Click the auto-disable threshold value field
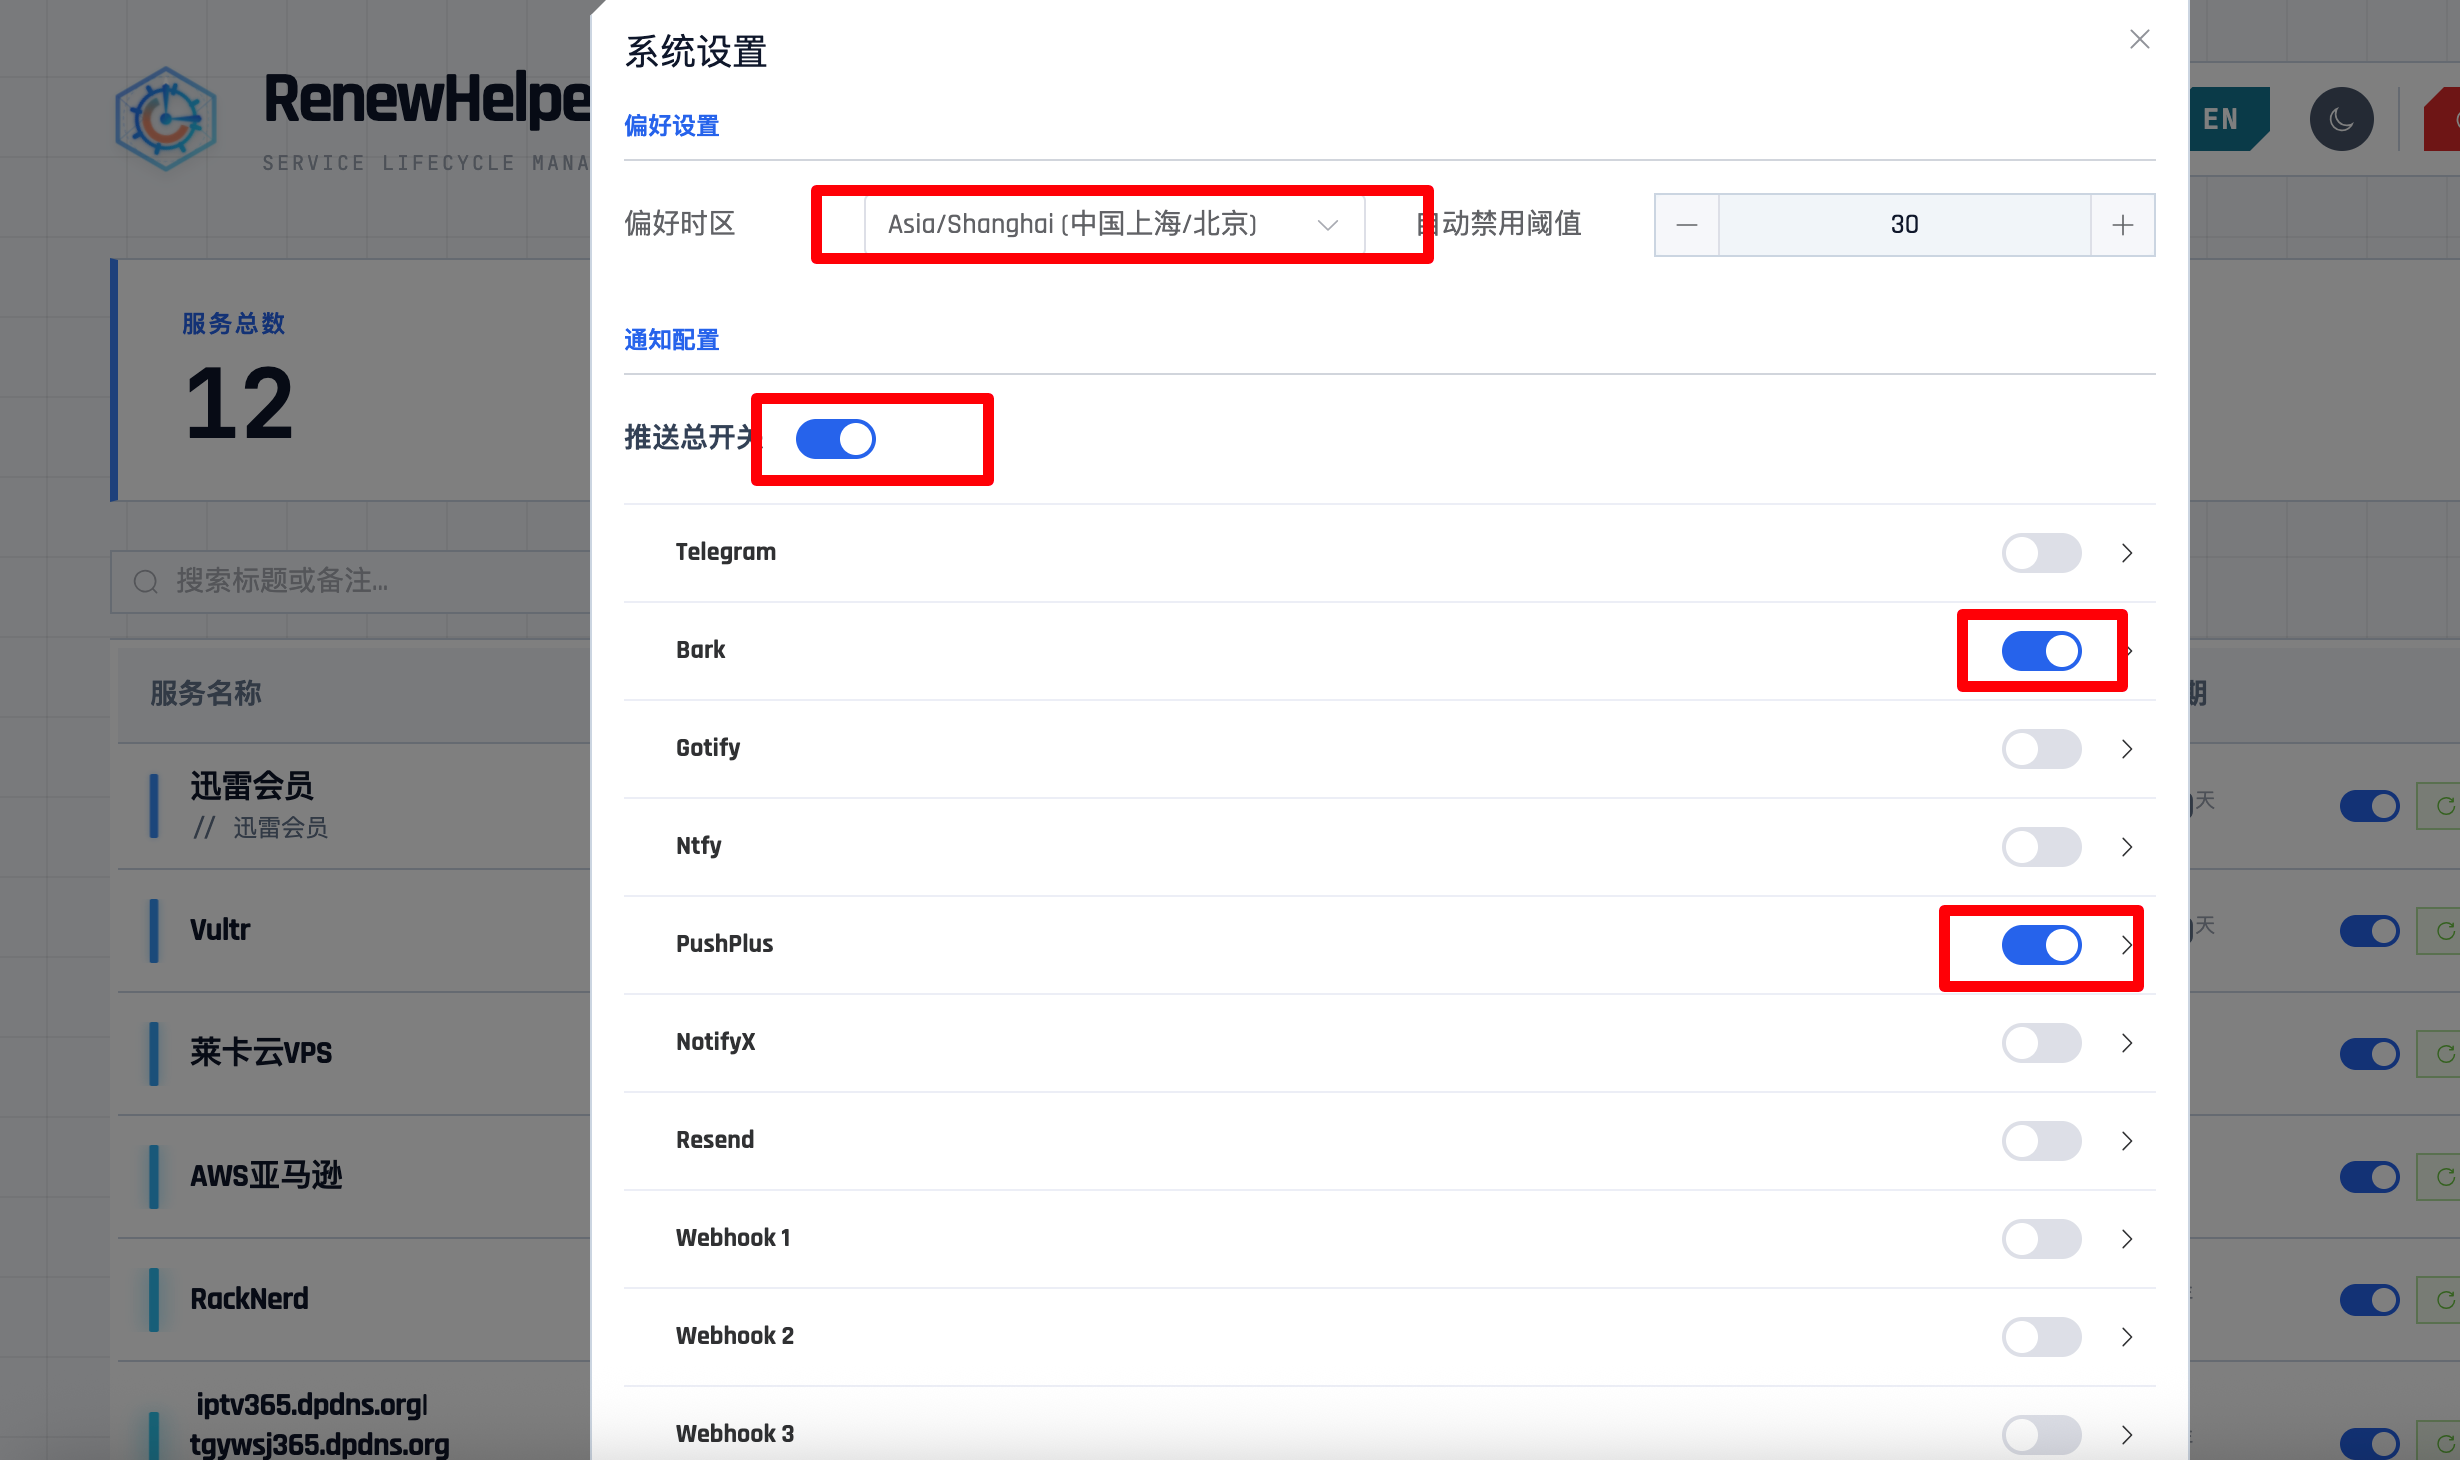The width and height of the screenshot is (2460, 1460). pos(1904,225)
